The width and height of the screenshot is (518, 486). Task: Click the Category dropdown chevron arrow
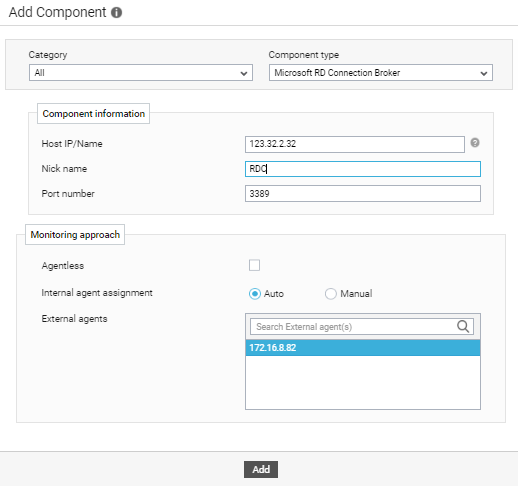244,73
